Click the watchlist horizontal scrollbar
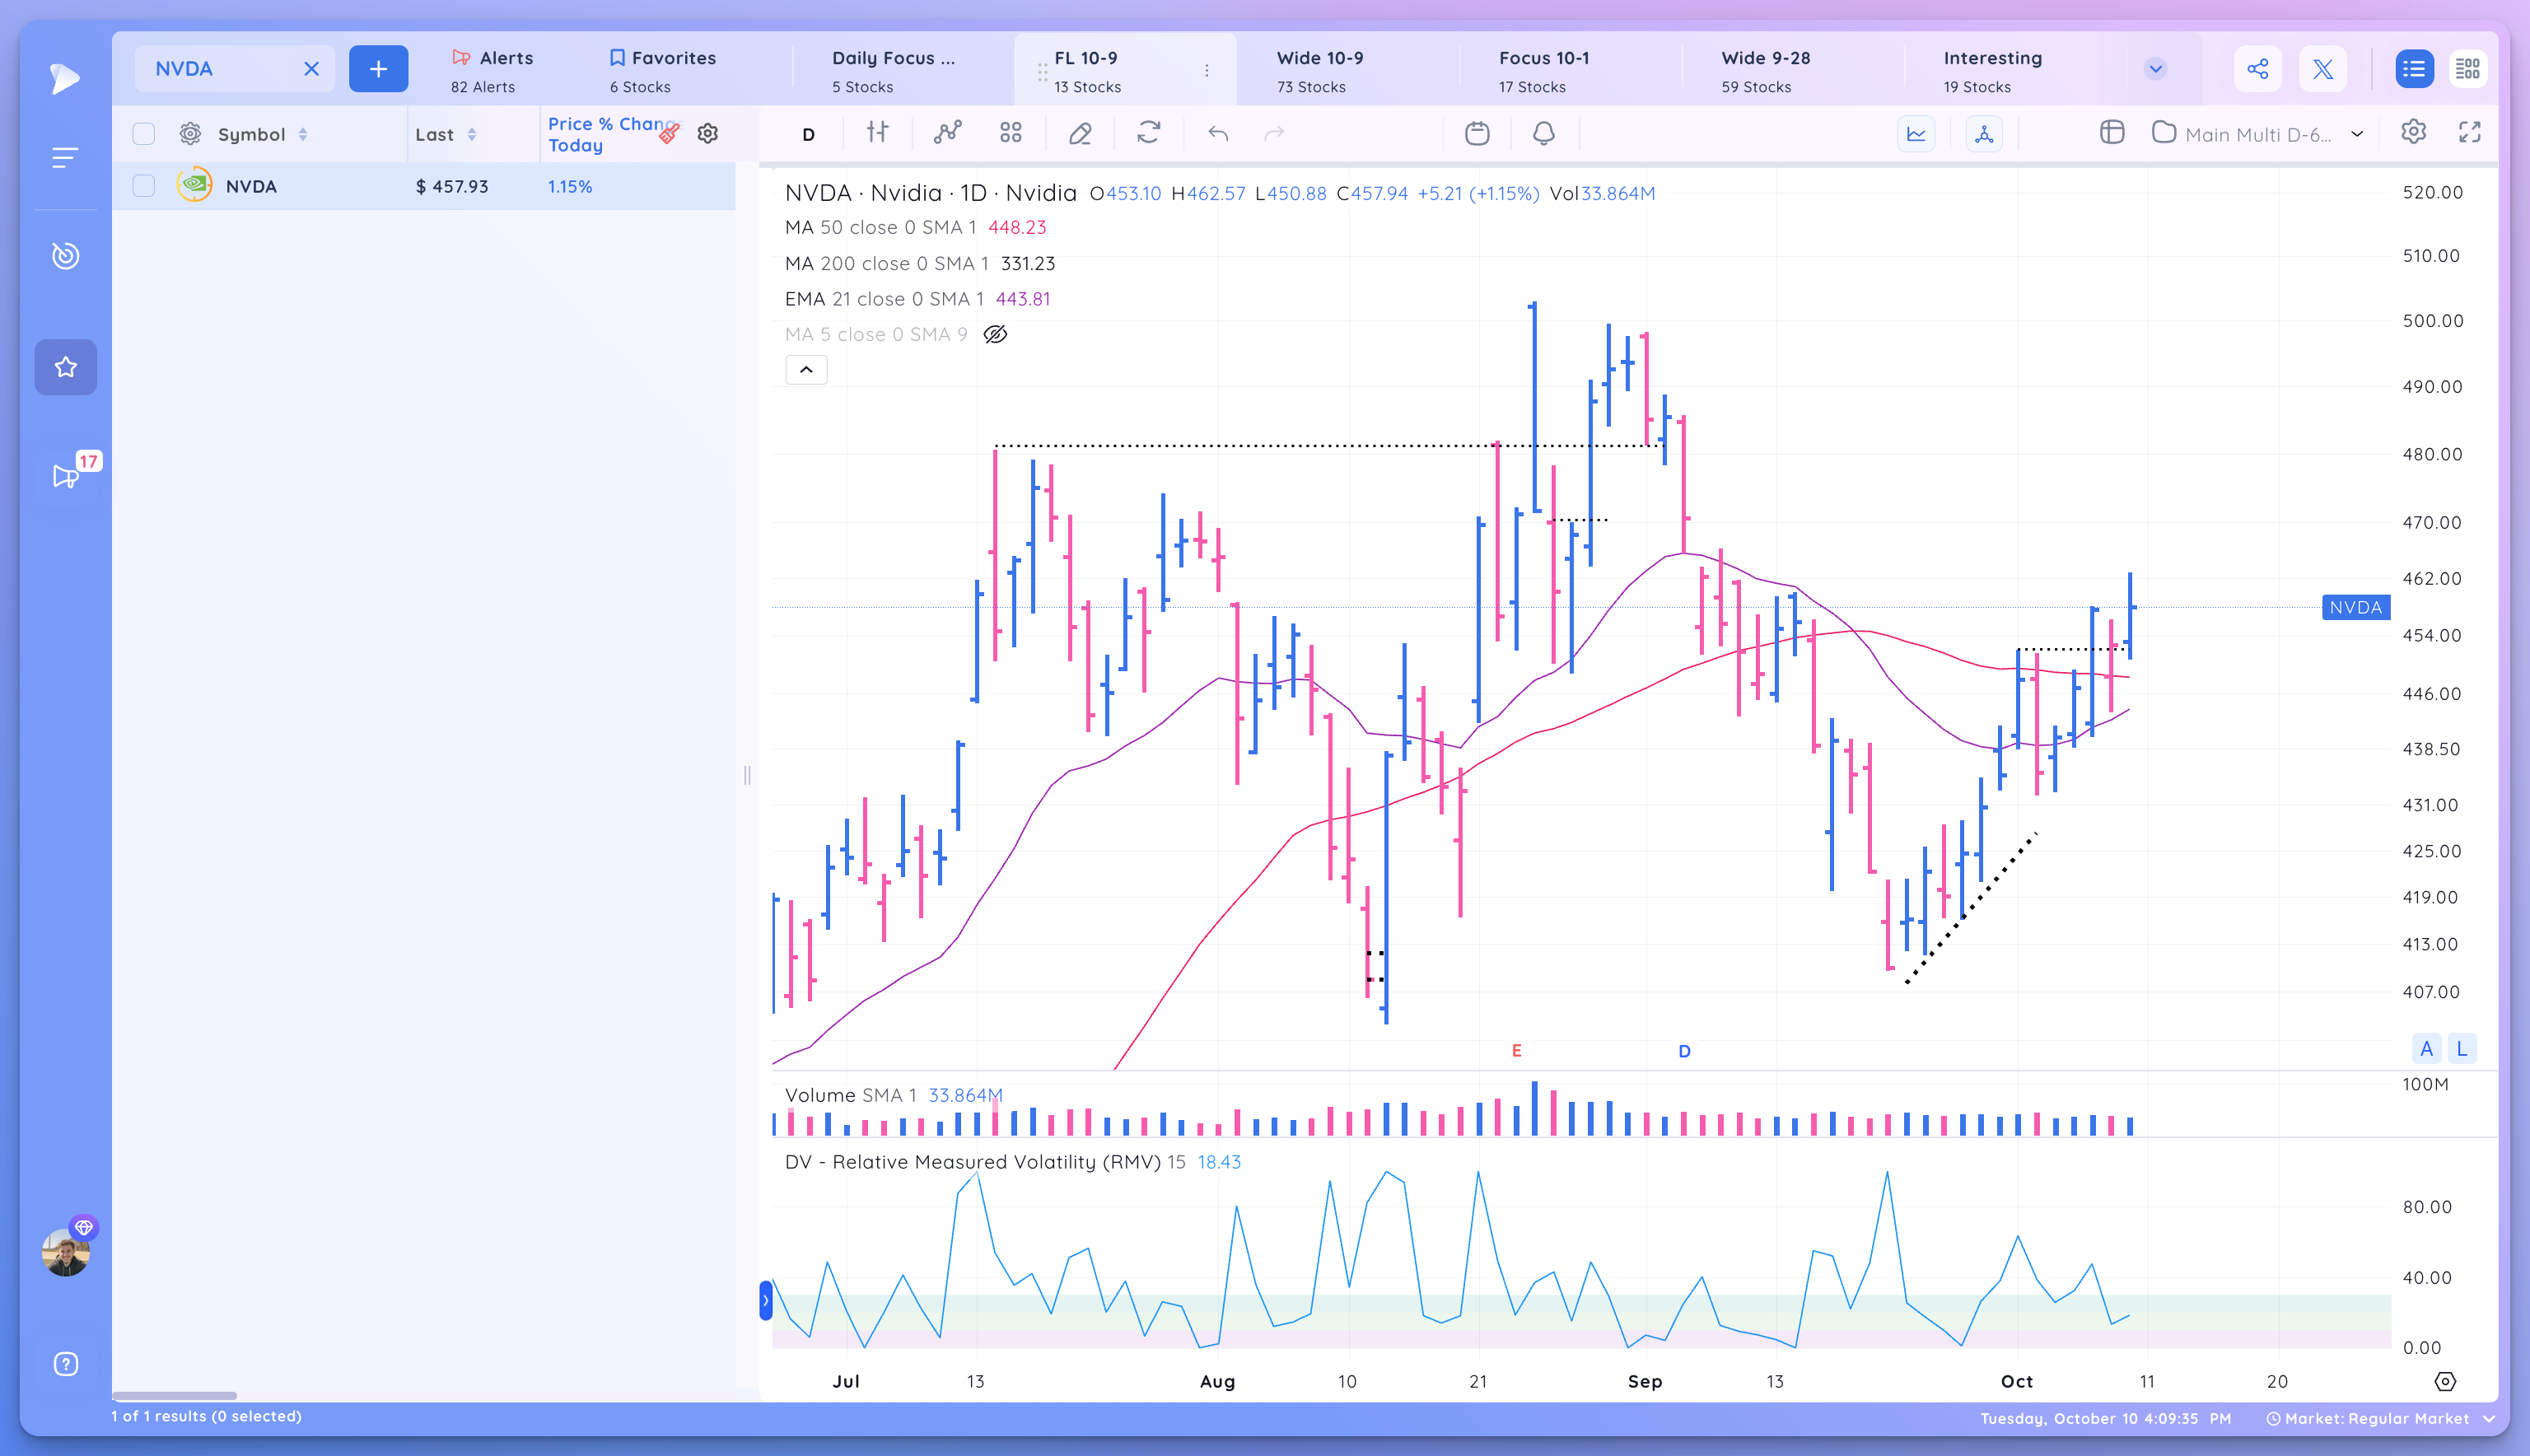2530x1456 pixels. 175,1395
